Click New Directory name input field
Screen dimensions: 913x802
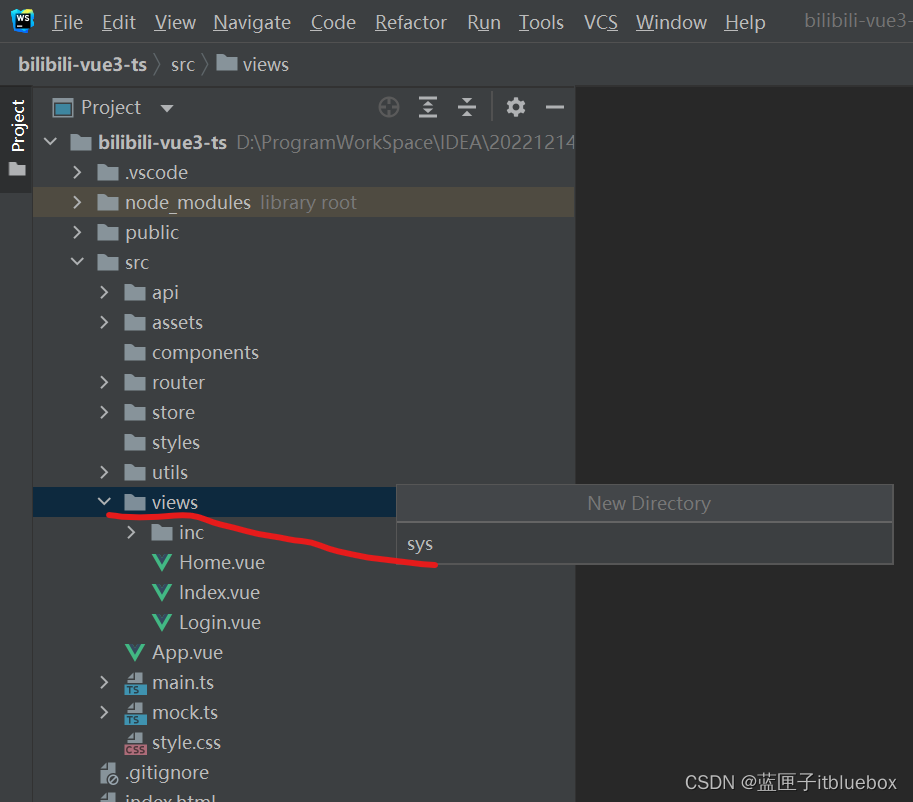[x=645, y=543]
